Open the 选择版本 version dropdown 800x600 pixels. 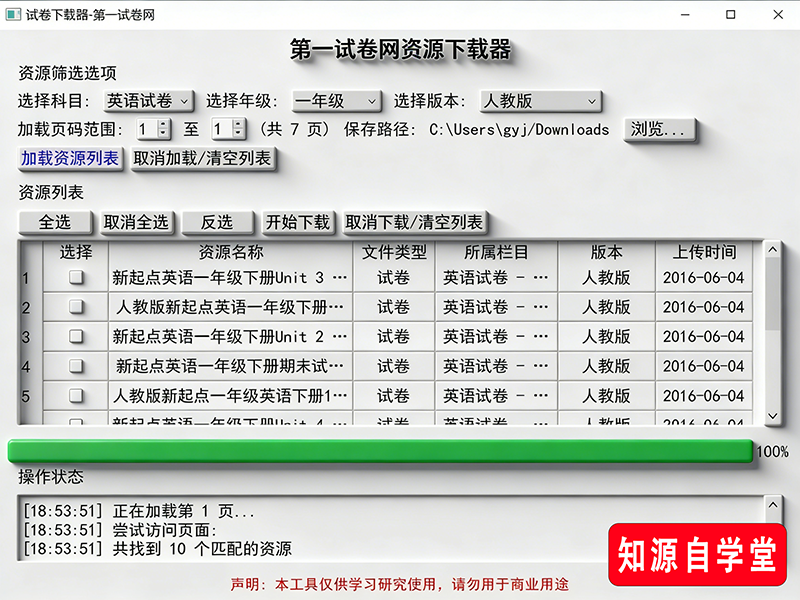[x=538, y=100]
